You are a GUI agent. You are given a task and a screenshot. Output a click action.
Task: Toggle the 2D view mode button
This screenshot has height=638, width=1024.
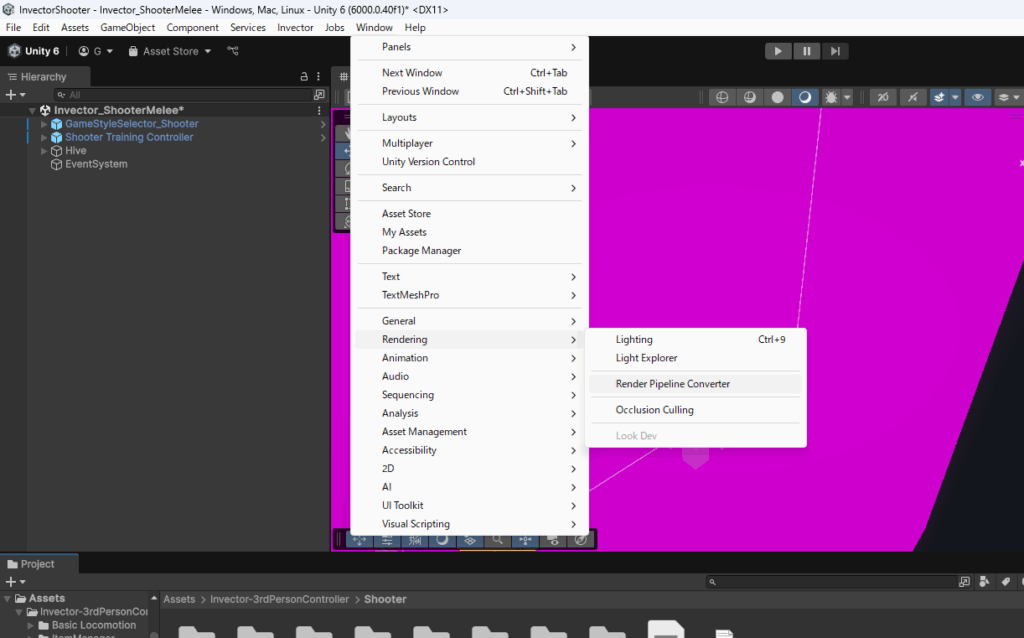[883, 97]
